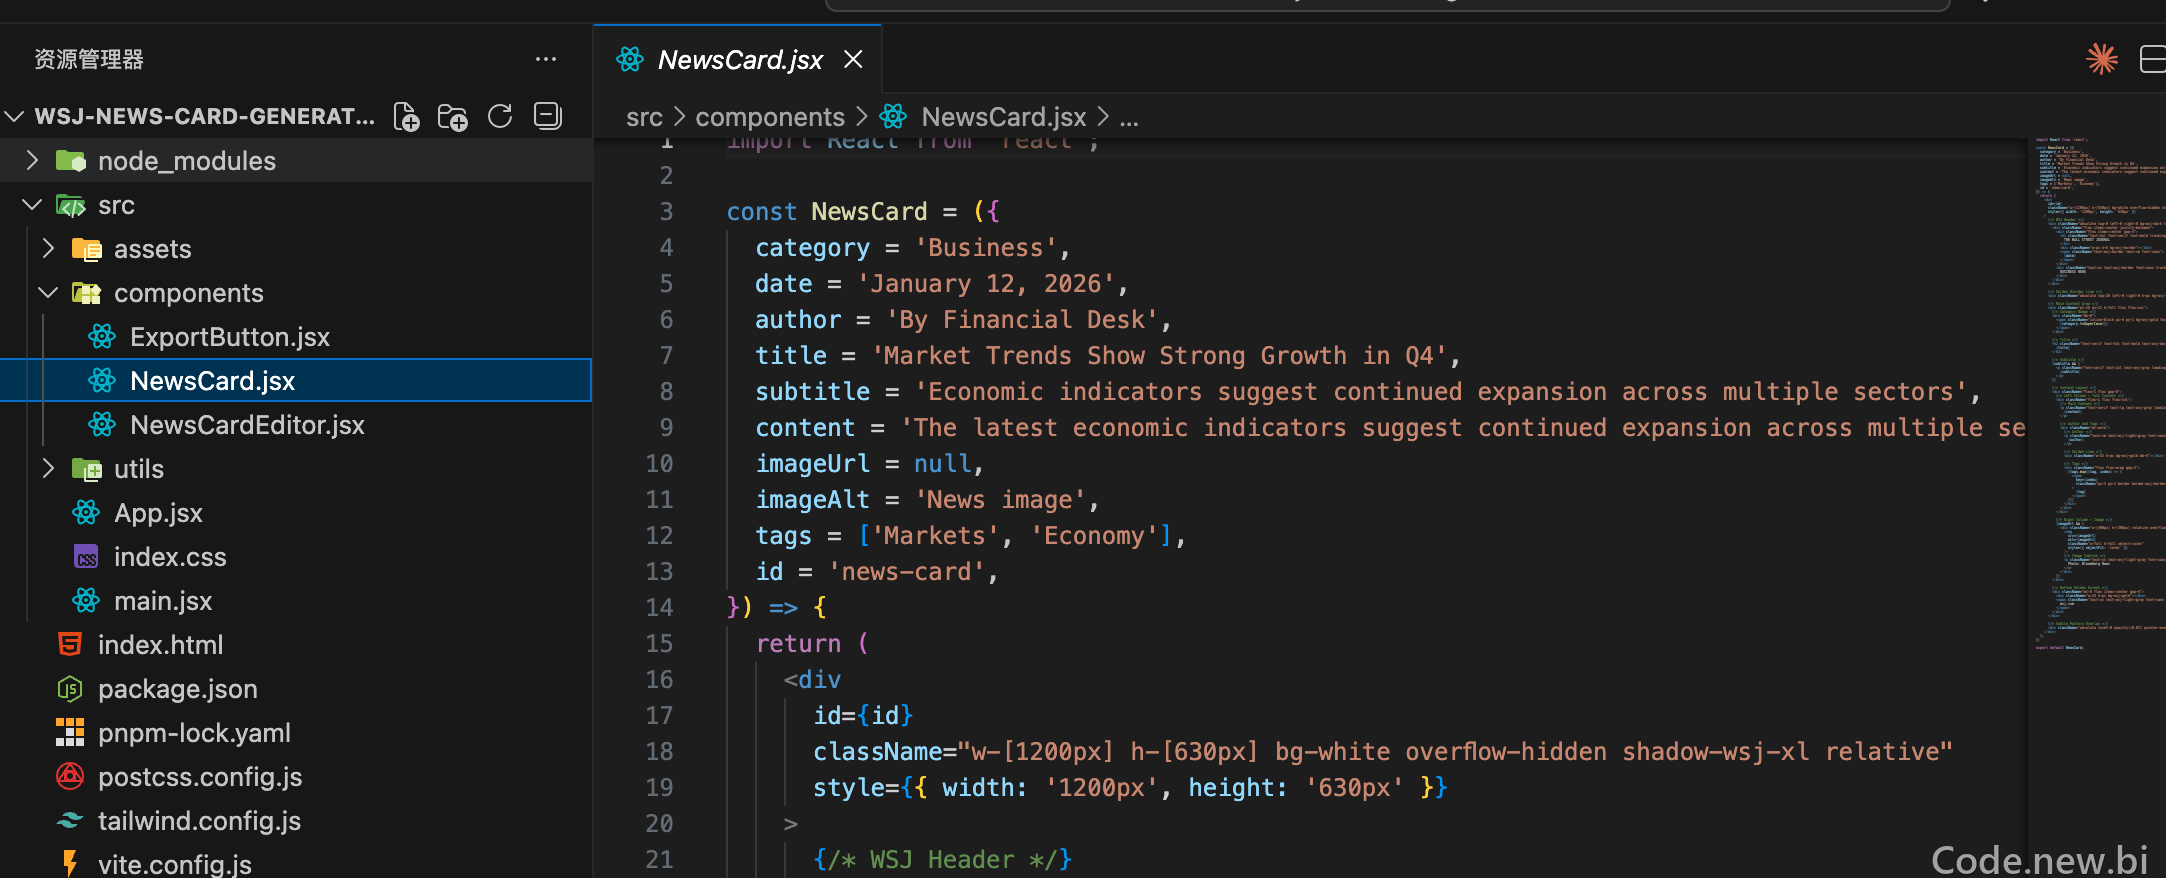Click the utils folder icon
The height and width of the screenshot is (878, 2166).
click(86, 468)
